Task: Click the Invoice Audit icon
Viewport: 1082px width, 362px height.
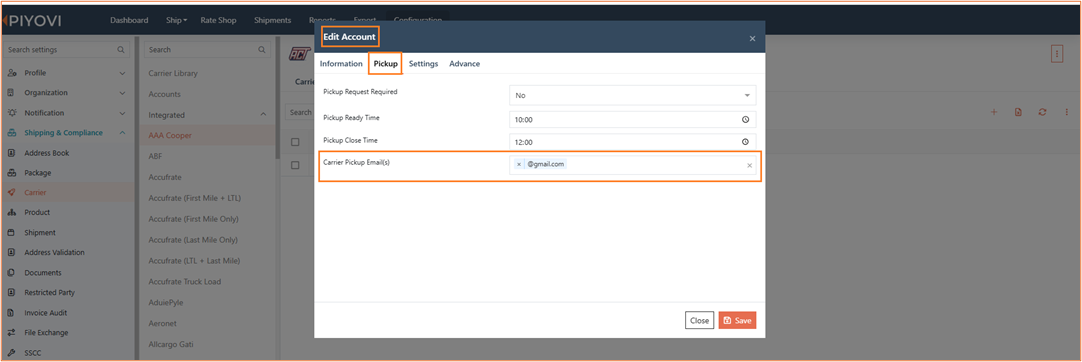Action: click(x=12, y=313)
